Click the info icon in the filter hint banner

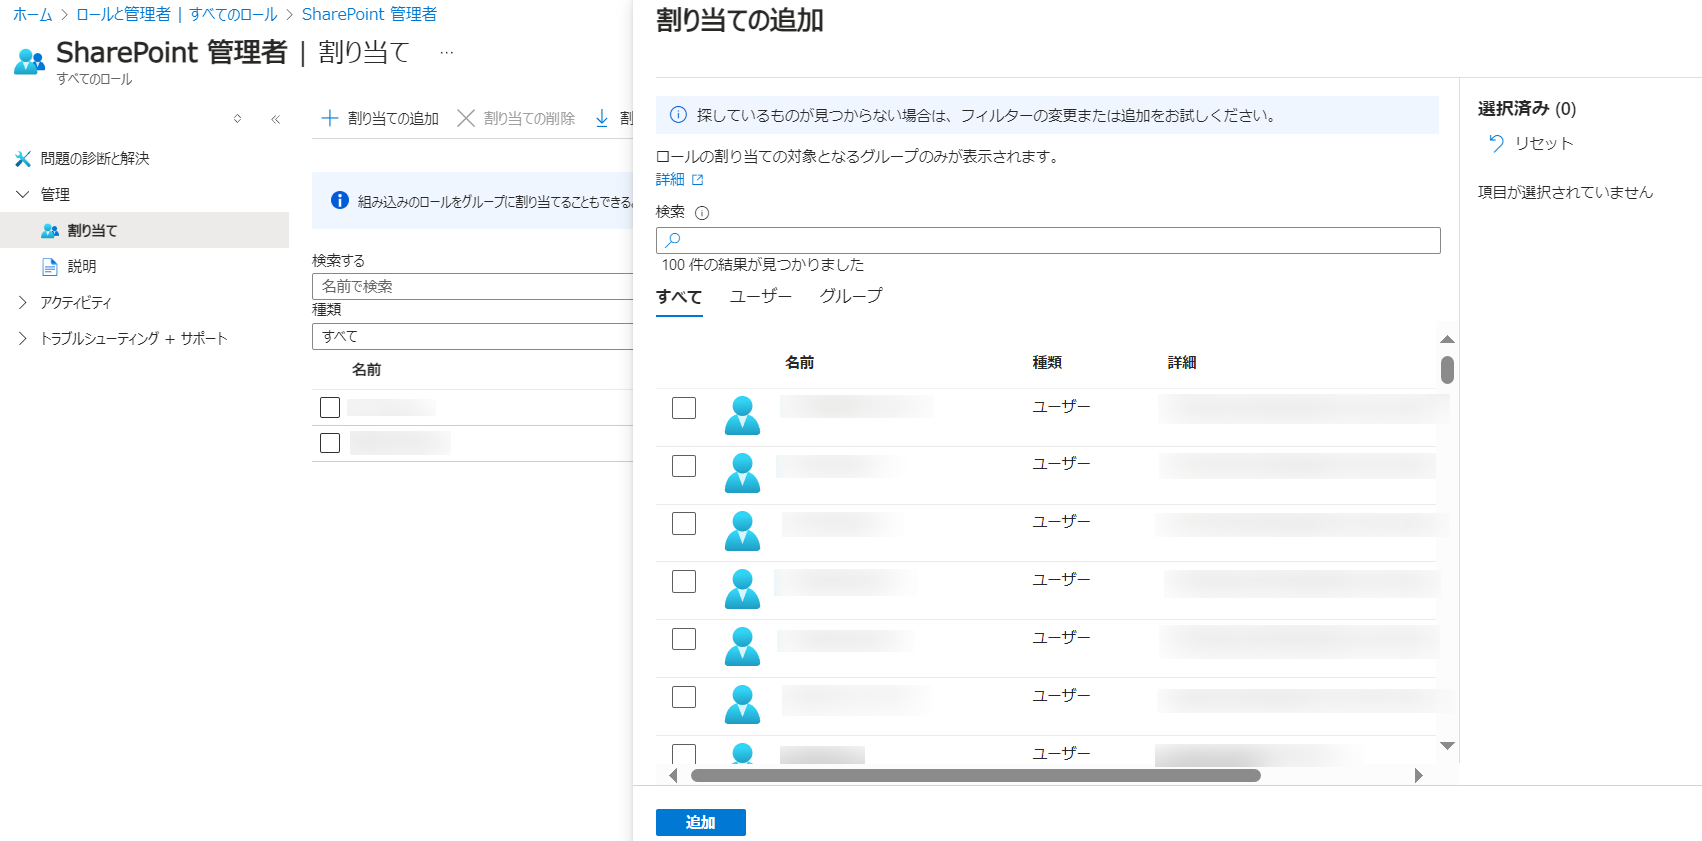click(x=678, y=115)
